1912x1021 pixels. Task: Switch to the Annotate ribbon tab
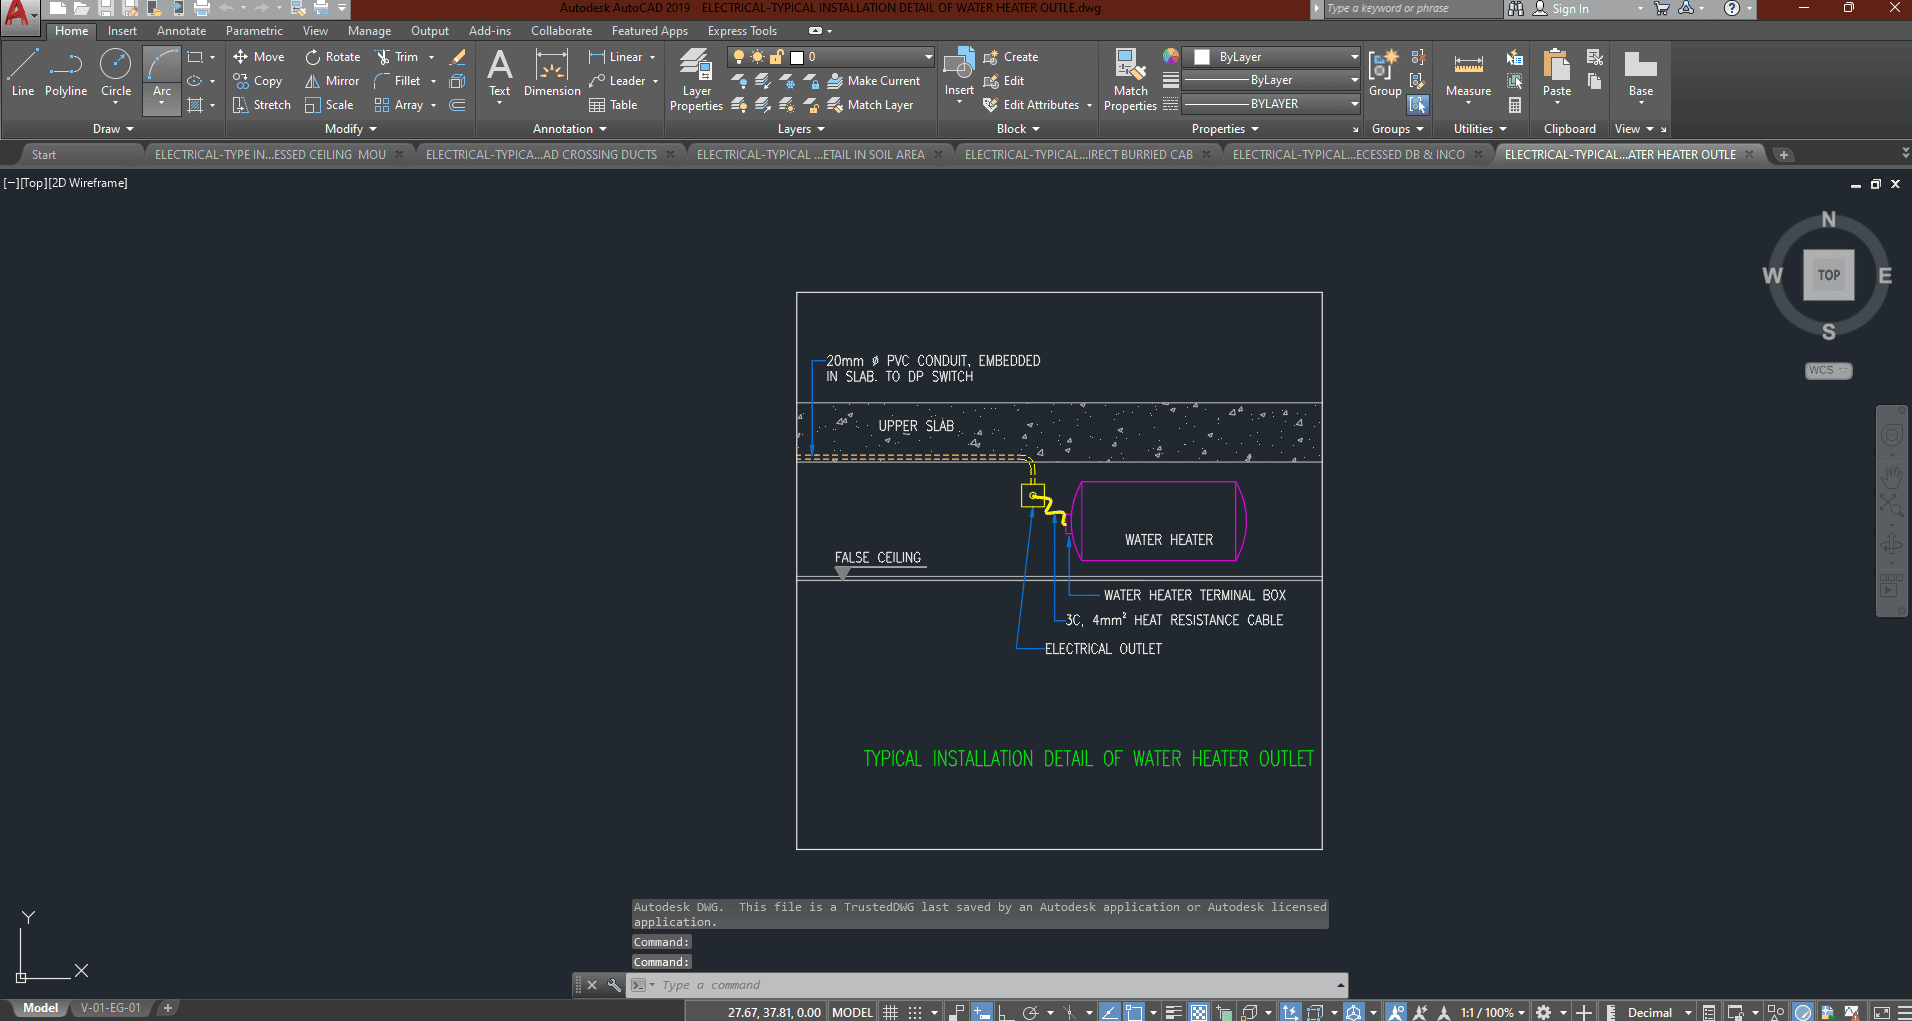tap(181, 31)
